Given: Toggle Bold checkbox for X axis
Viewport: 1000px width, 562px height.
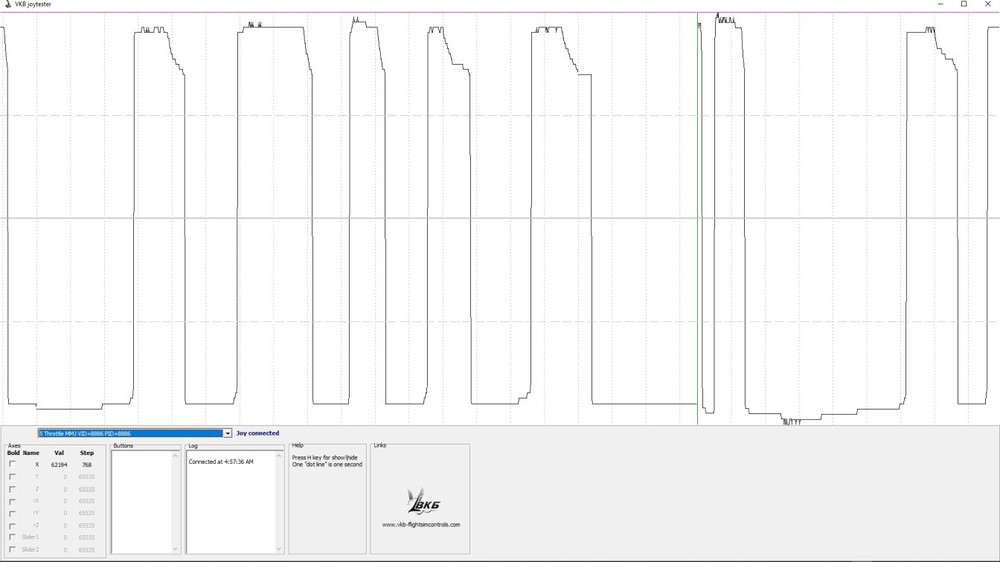Looking at the screenshot, I should (x=12, y=464).
